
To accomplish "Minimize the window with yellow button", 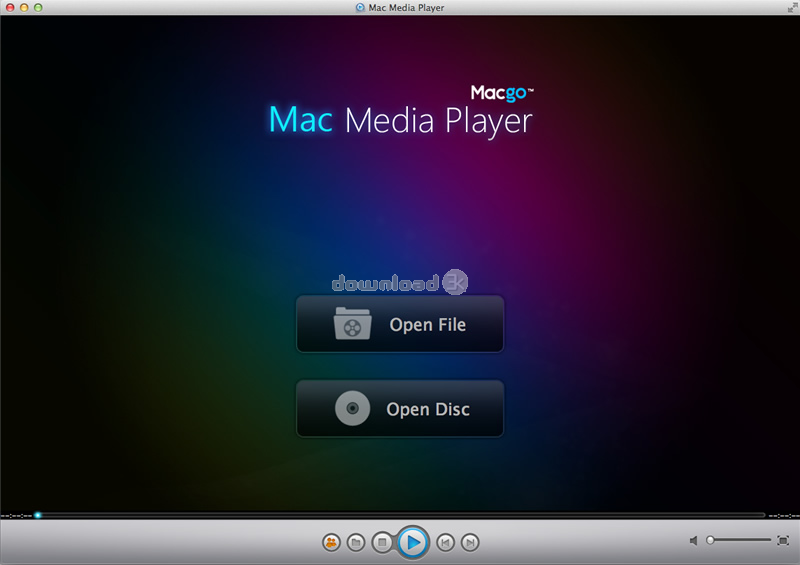I will pos(24,7).
